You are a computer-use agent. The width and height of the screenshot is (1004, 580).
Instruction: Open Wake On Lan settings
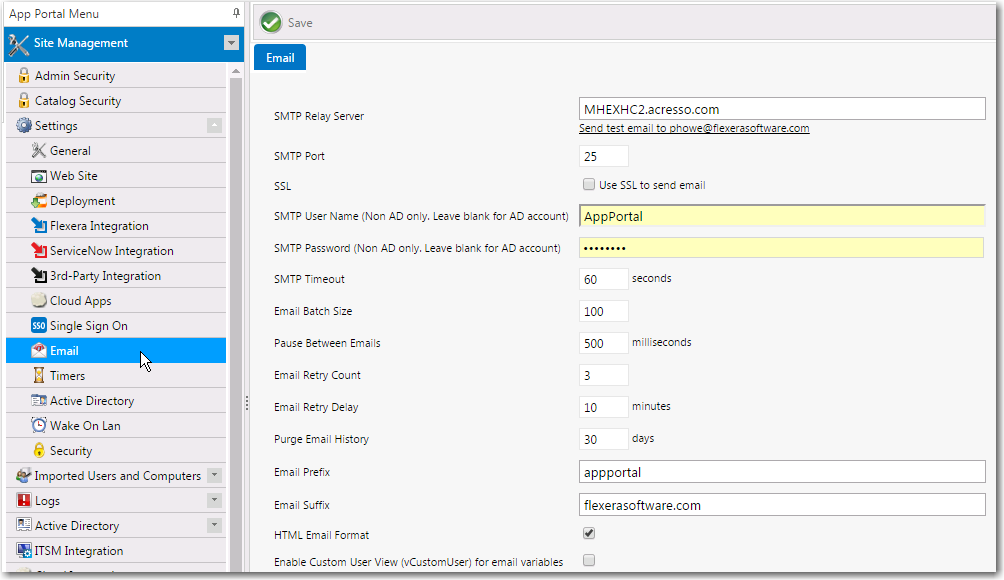click(81, 425)
